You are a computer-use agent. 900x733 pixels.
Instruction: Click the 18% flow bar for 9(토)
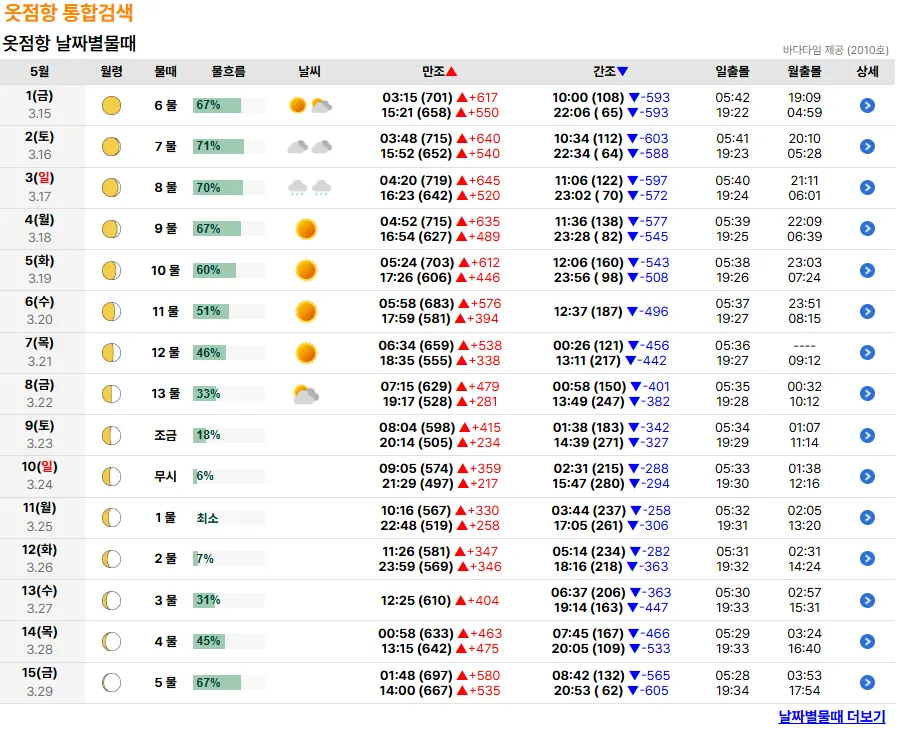[229, 435]
